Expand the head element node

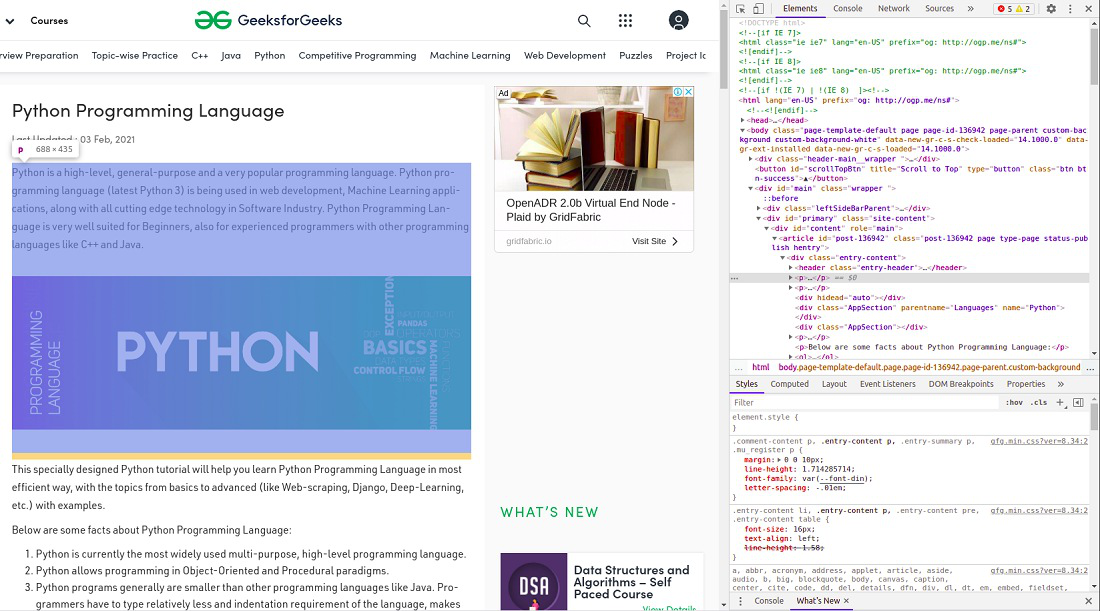click(743, 121)
